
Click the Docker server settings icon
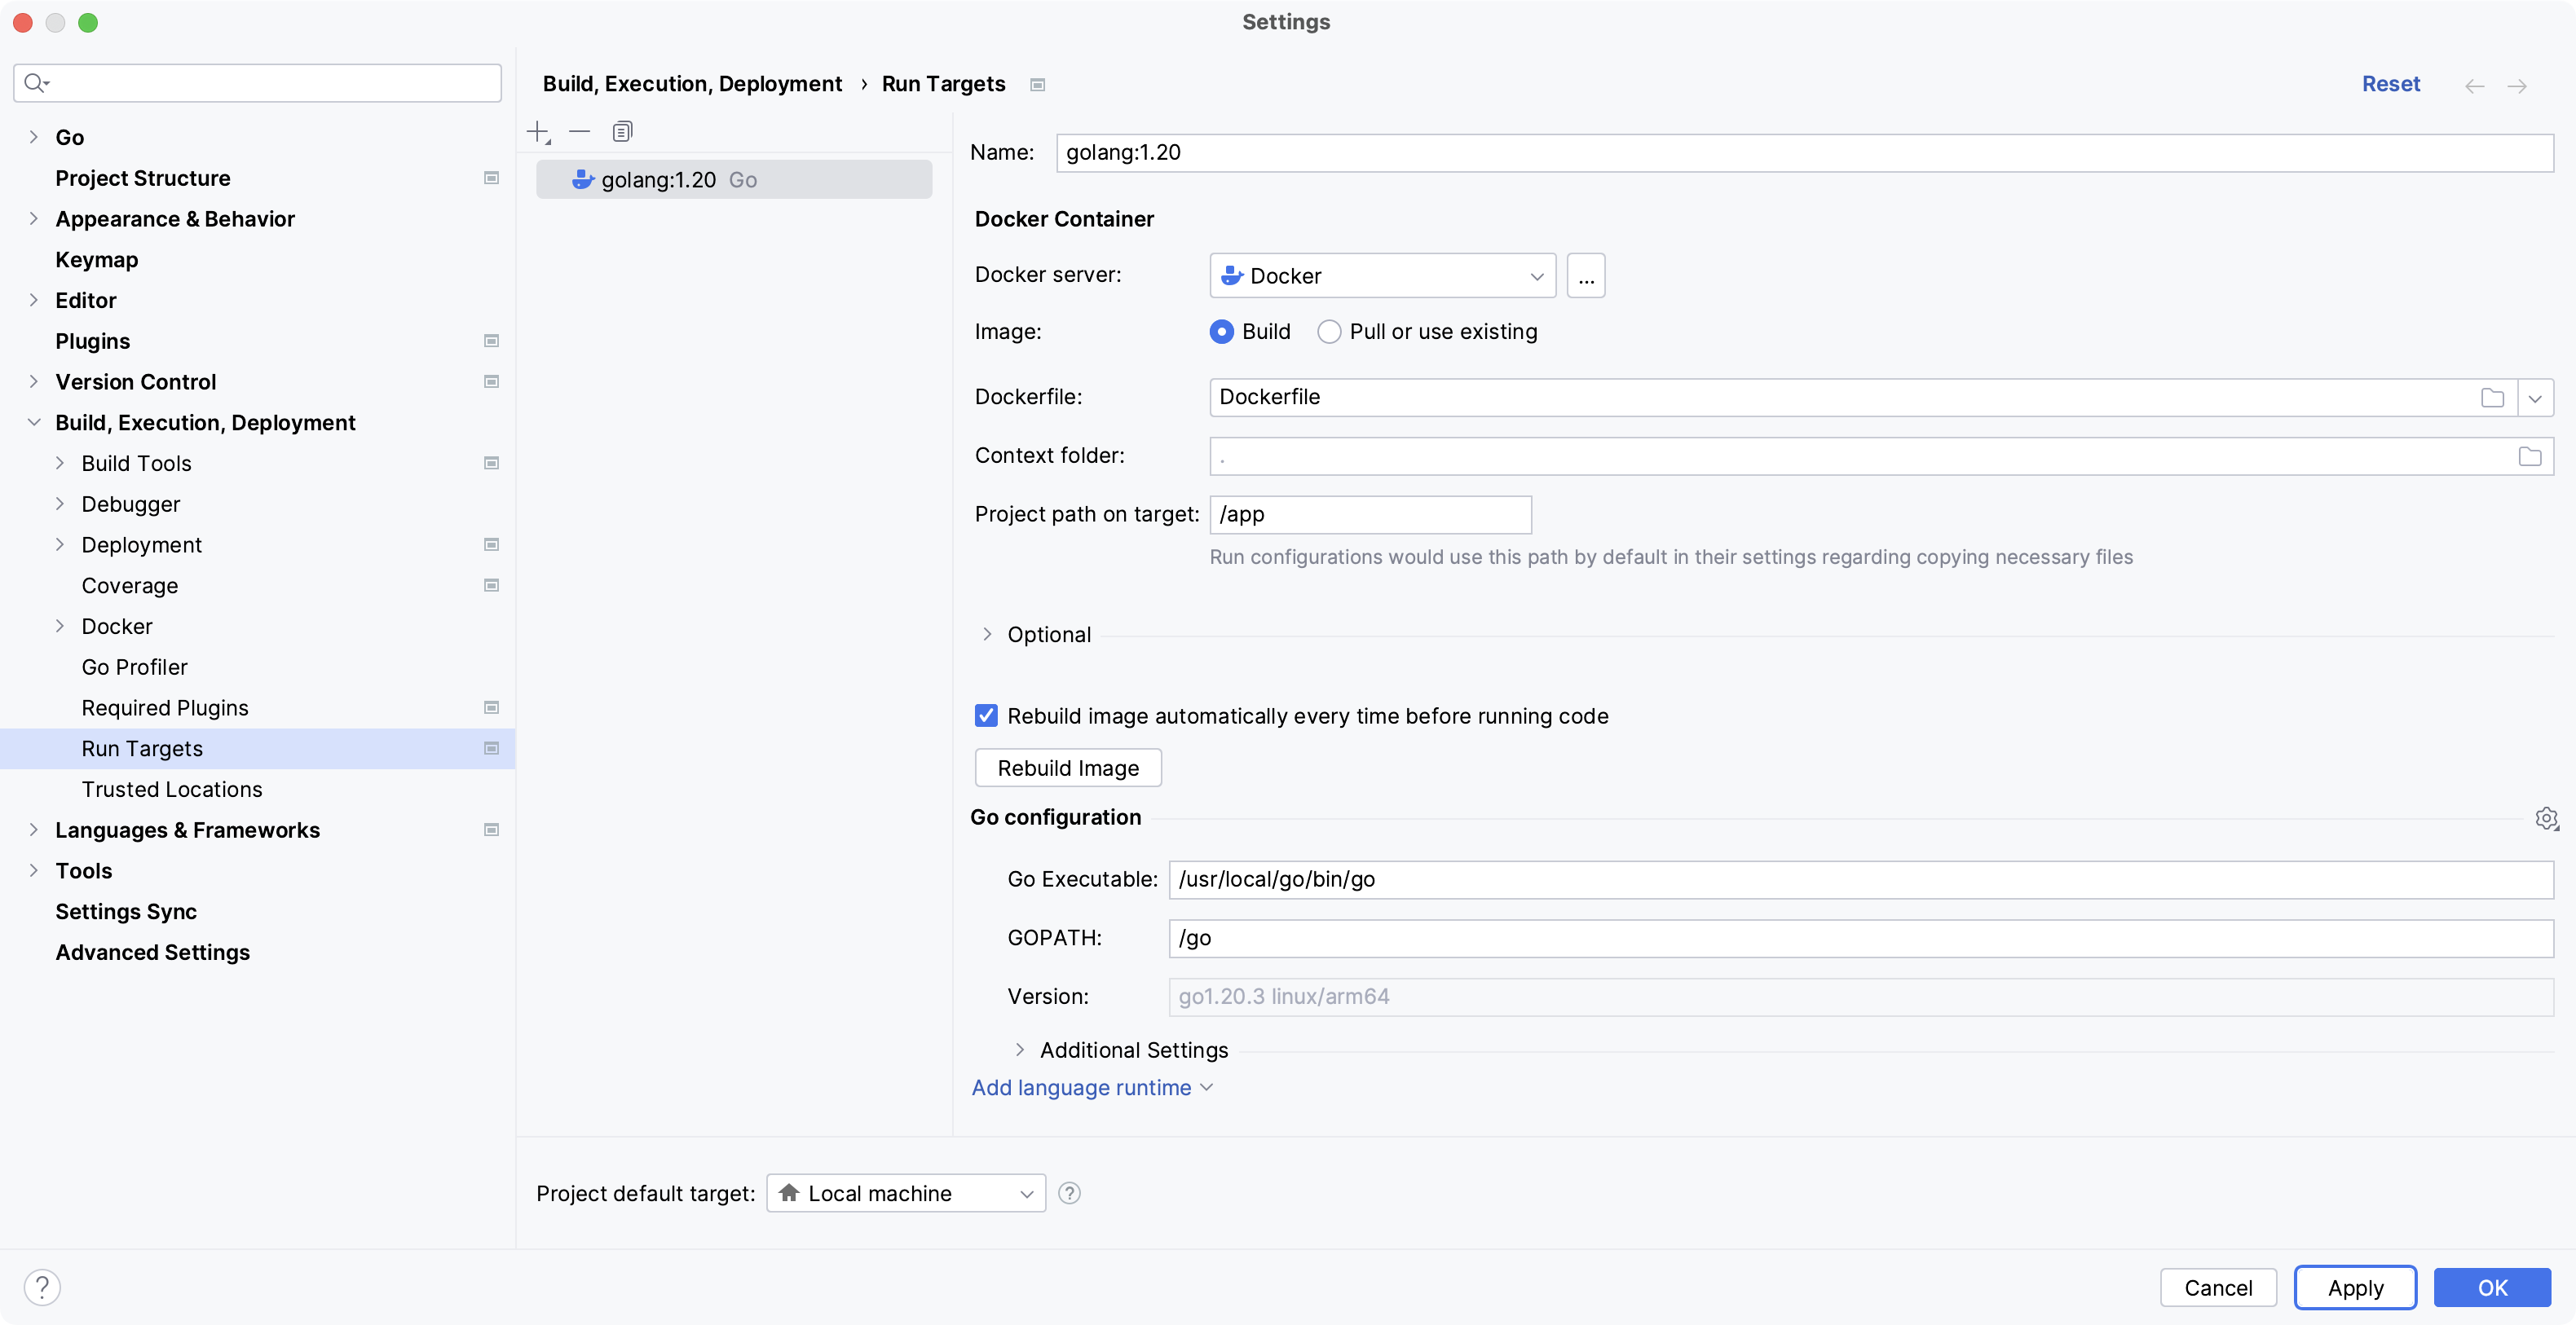tap(1586, 275)
